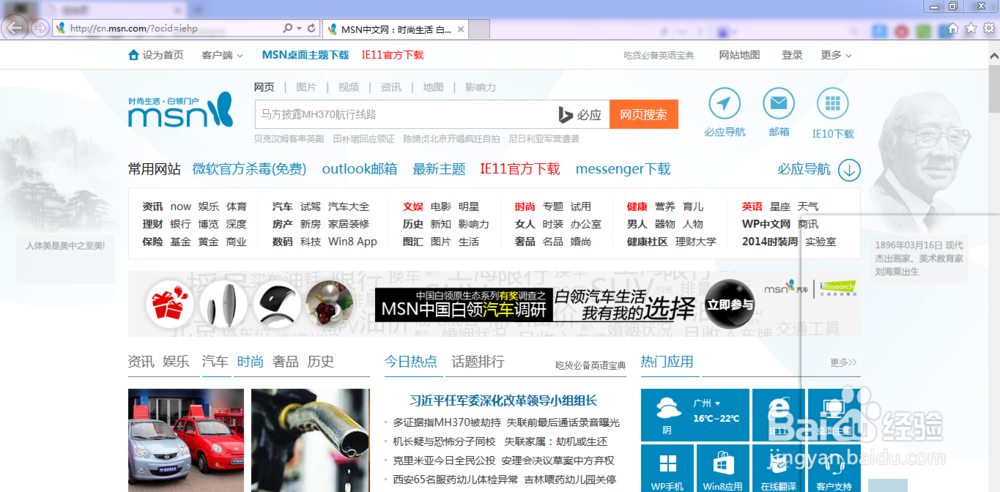Select the MSN中文网 browser tab
This screenshot has width=1000, height=492.
tap(395, 29)
